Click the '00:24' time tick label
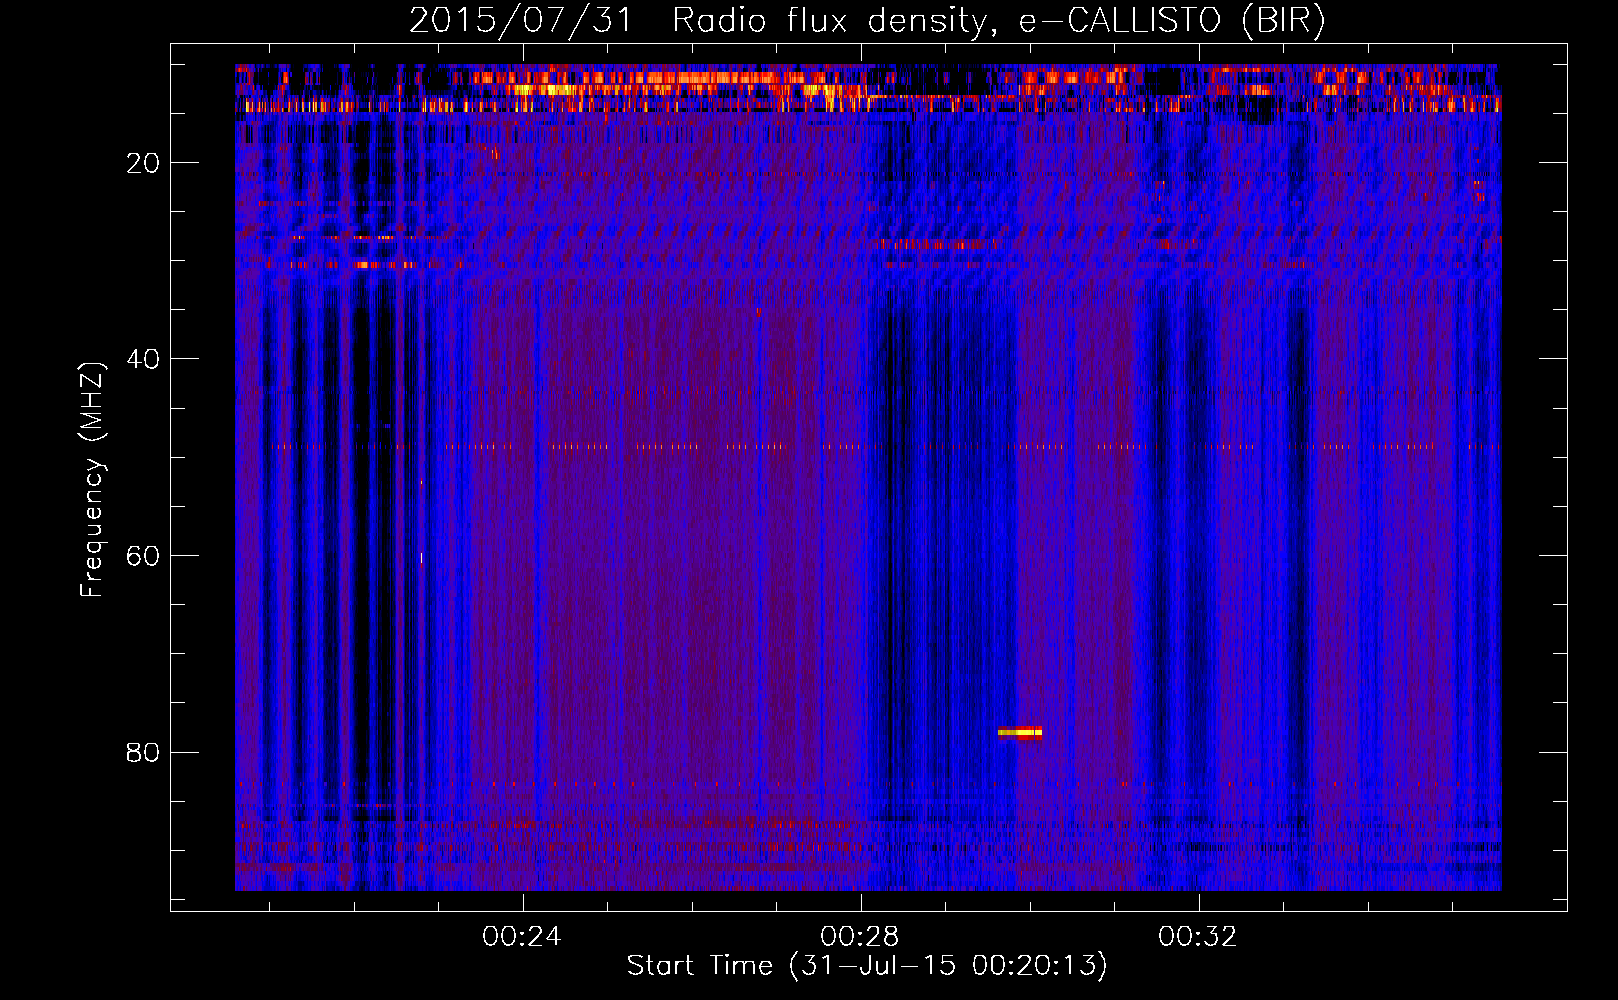Image resolution: width=1618 pixels, height=1000 pixels. tap(522, 937)
